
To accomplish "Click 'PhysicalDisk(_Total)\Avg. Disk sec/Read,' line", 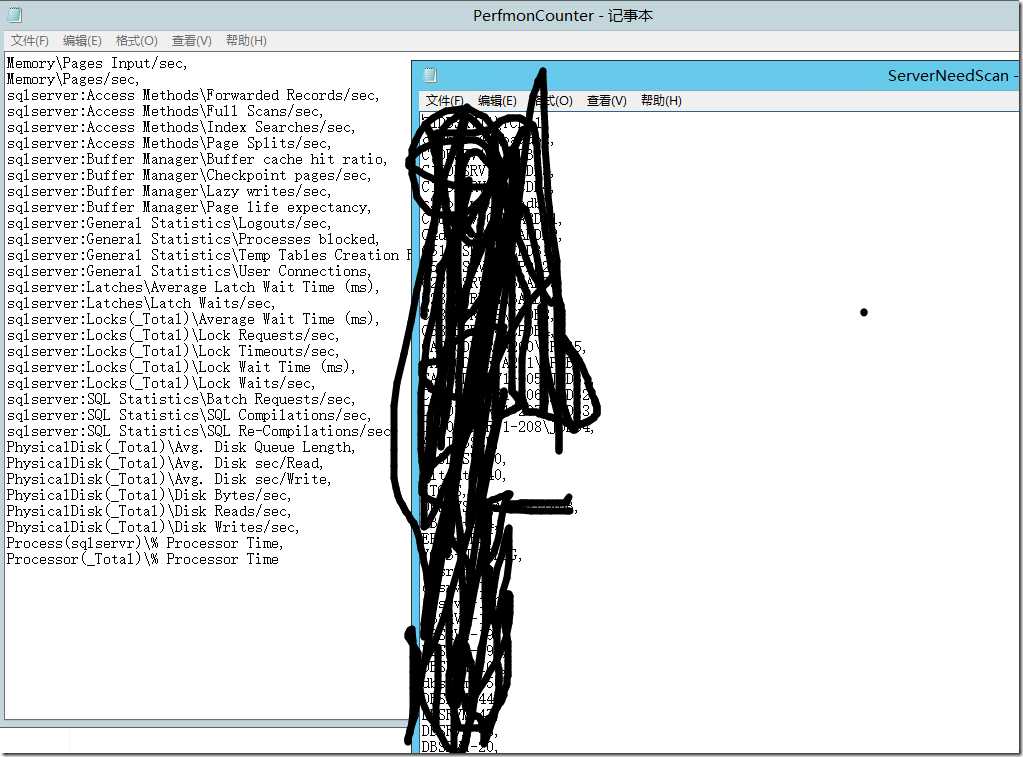I will tap(165, 463).
